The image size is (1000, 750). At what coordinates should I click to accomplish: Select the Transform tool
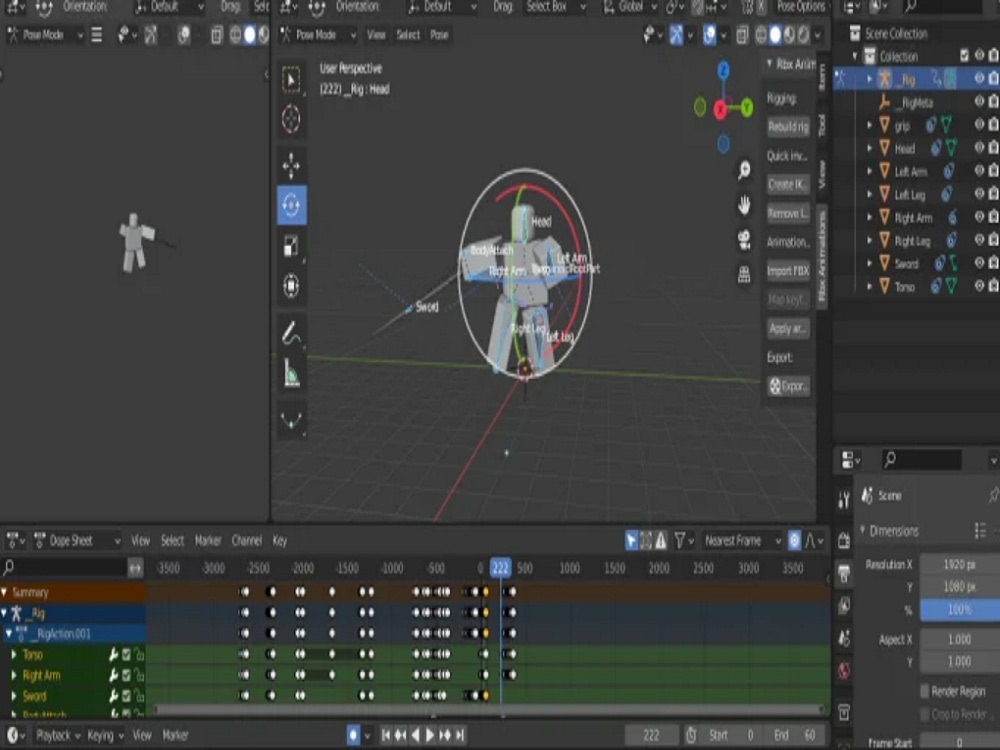(291, 285)
